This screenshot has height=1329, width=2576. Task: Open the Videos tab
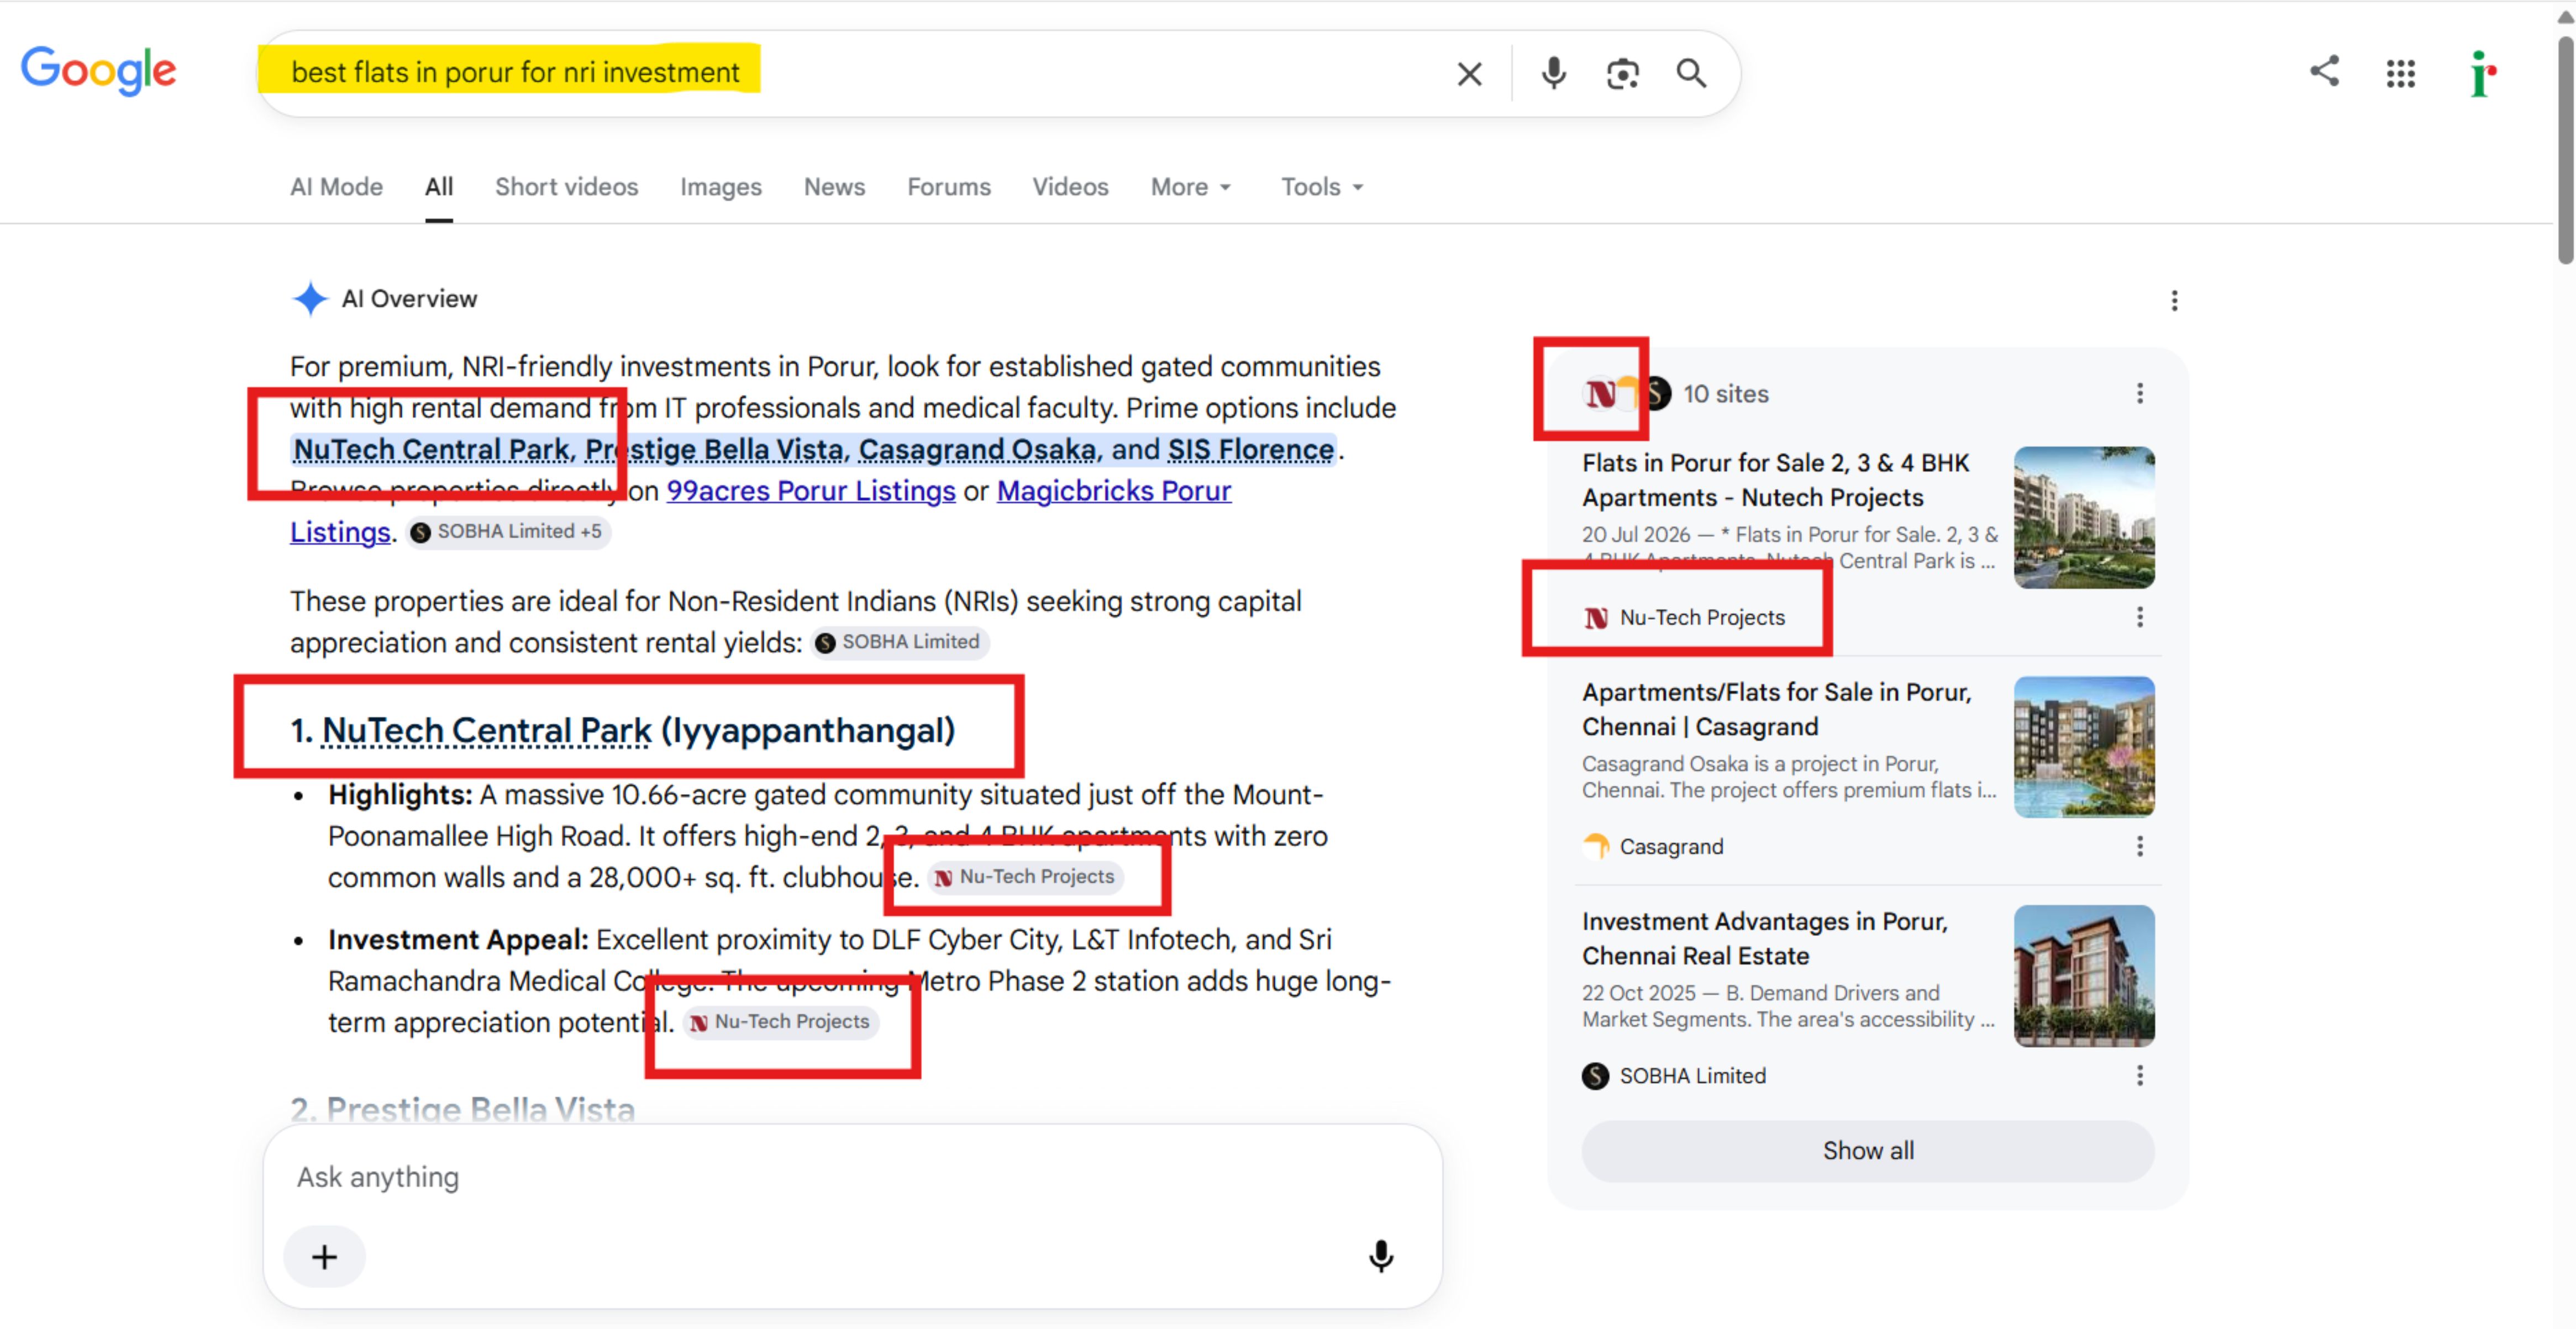[1070, 187]
